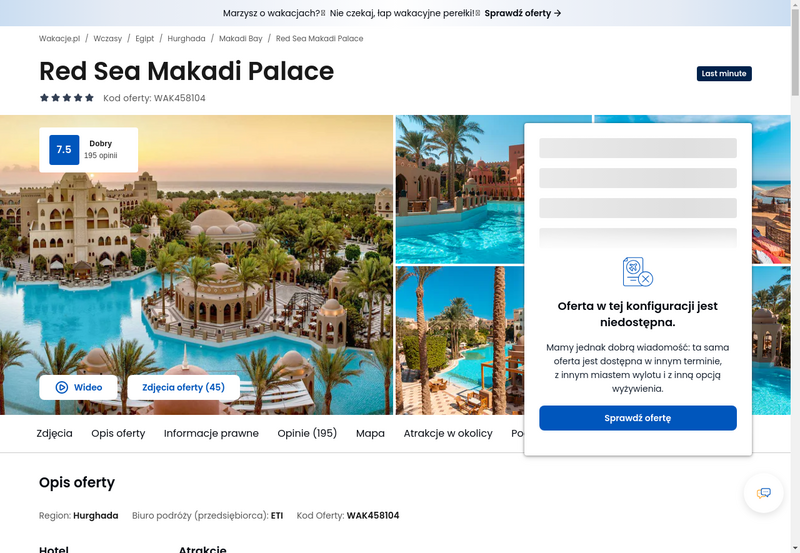Click the unavailable offer document icon
800x553 pixels.
[x=638, y=272]
